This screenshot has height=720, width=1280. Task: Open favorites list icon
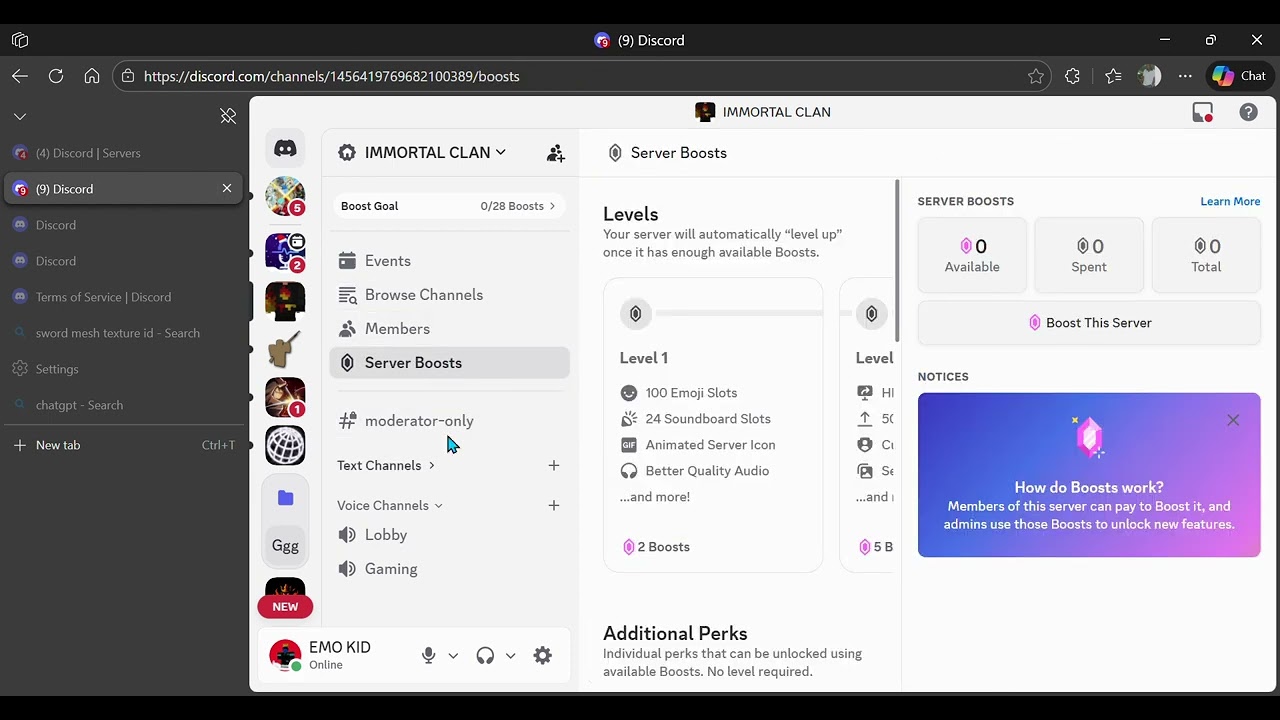click(1113, 76)
